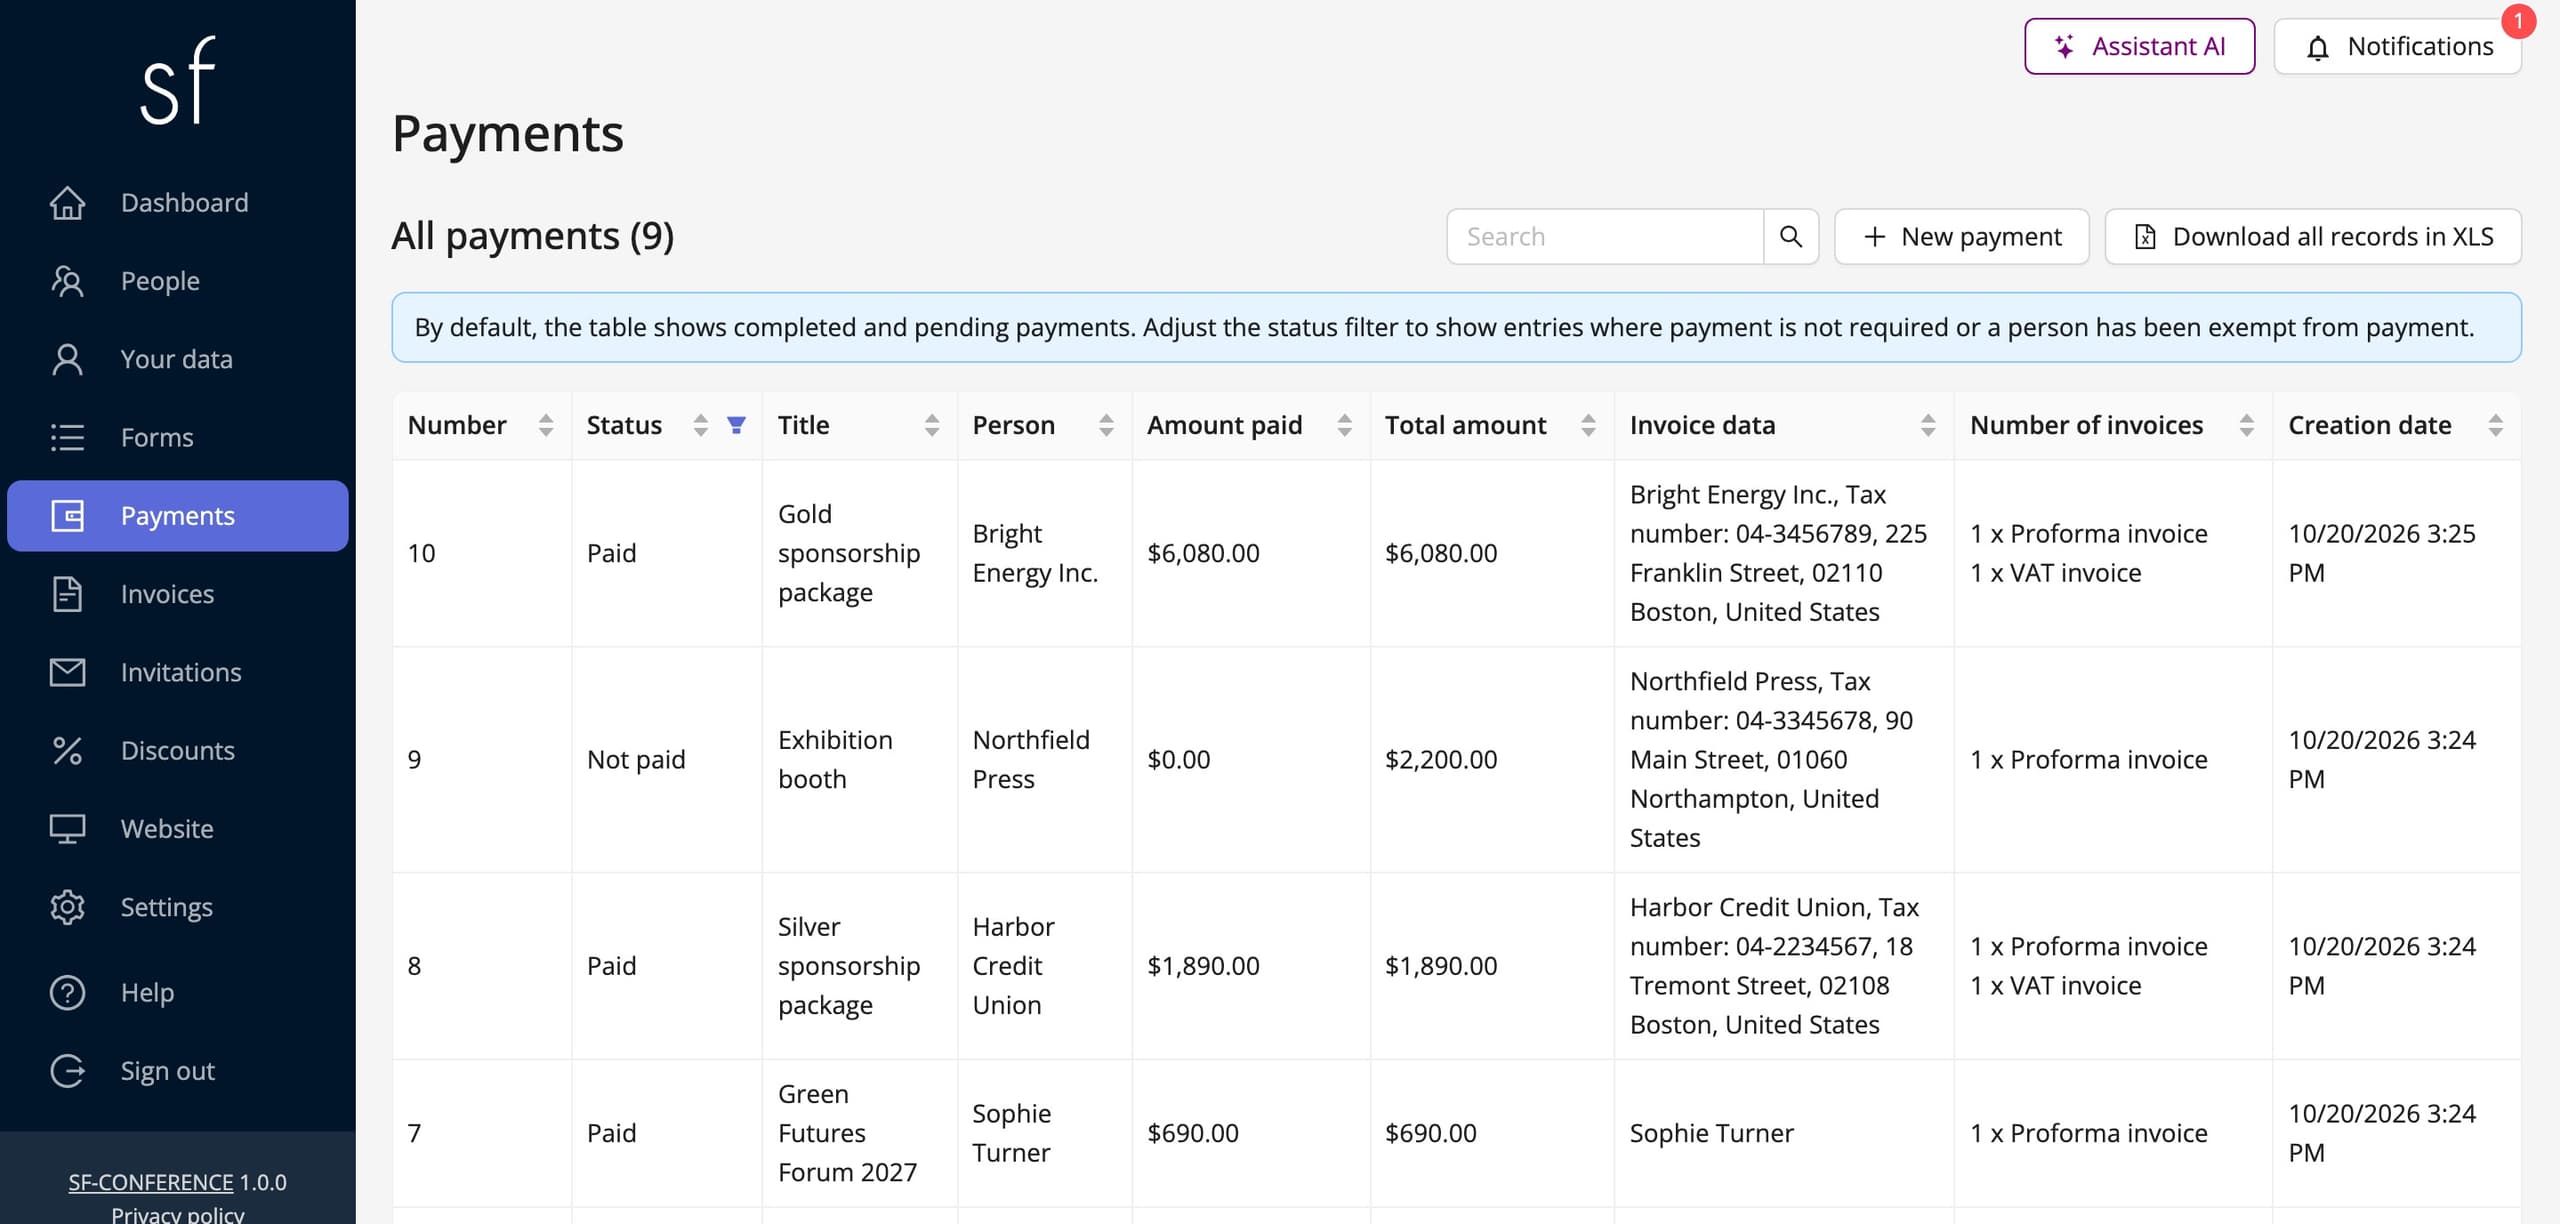
Task: Click the Dashboard home icon
Action: click(67, 203)
